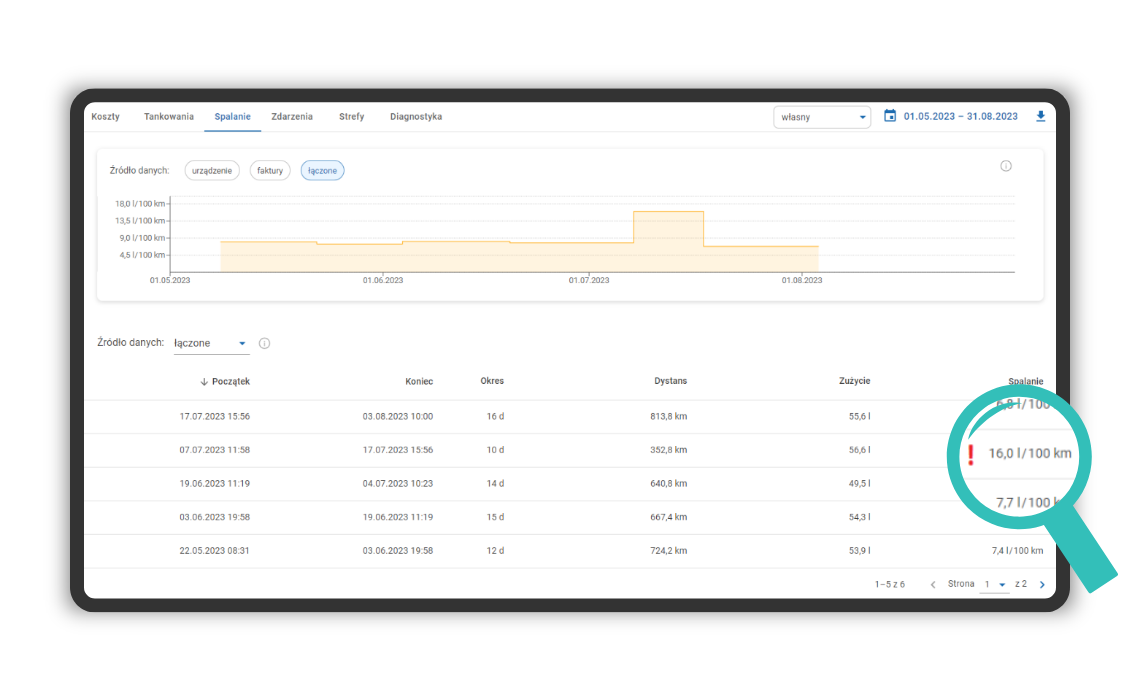The height and width of the screenshot is (700, 1140).
Task: Click info icon next to source dropdown
Action: [264, 343]
